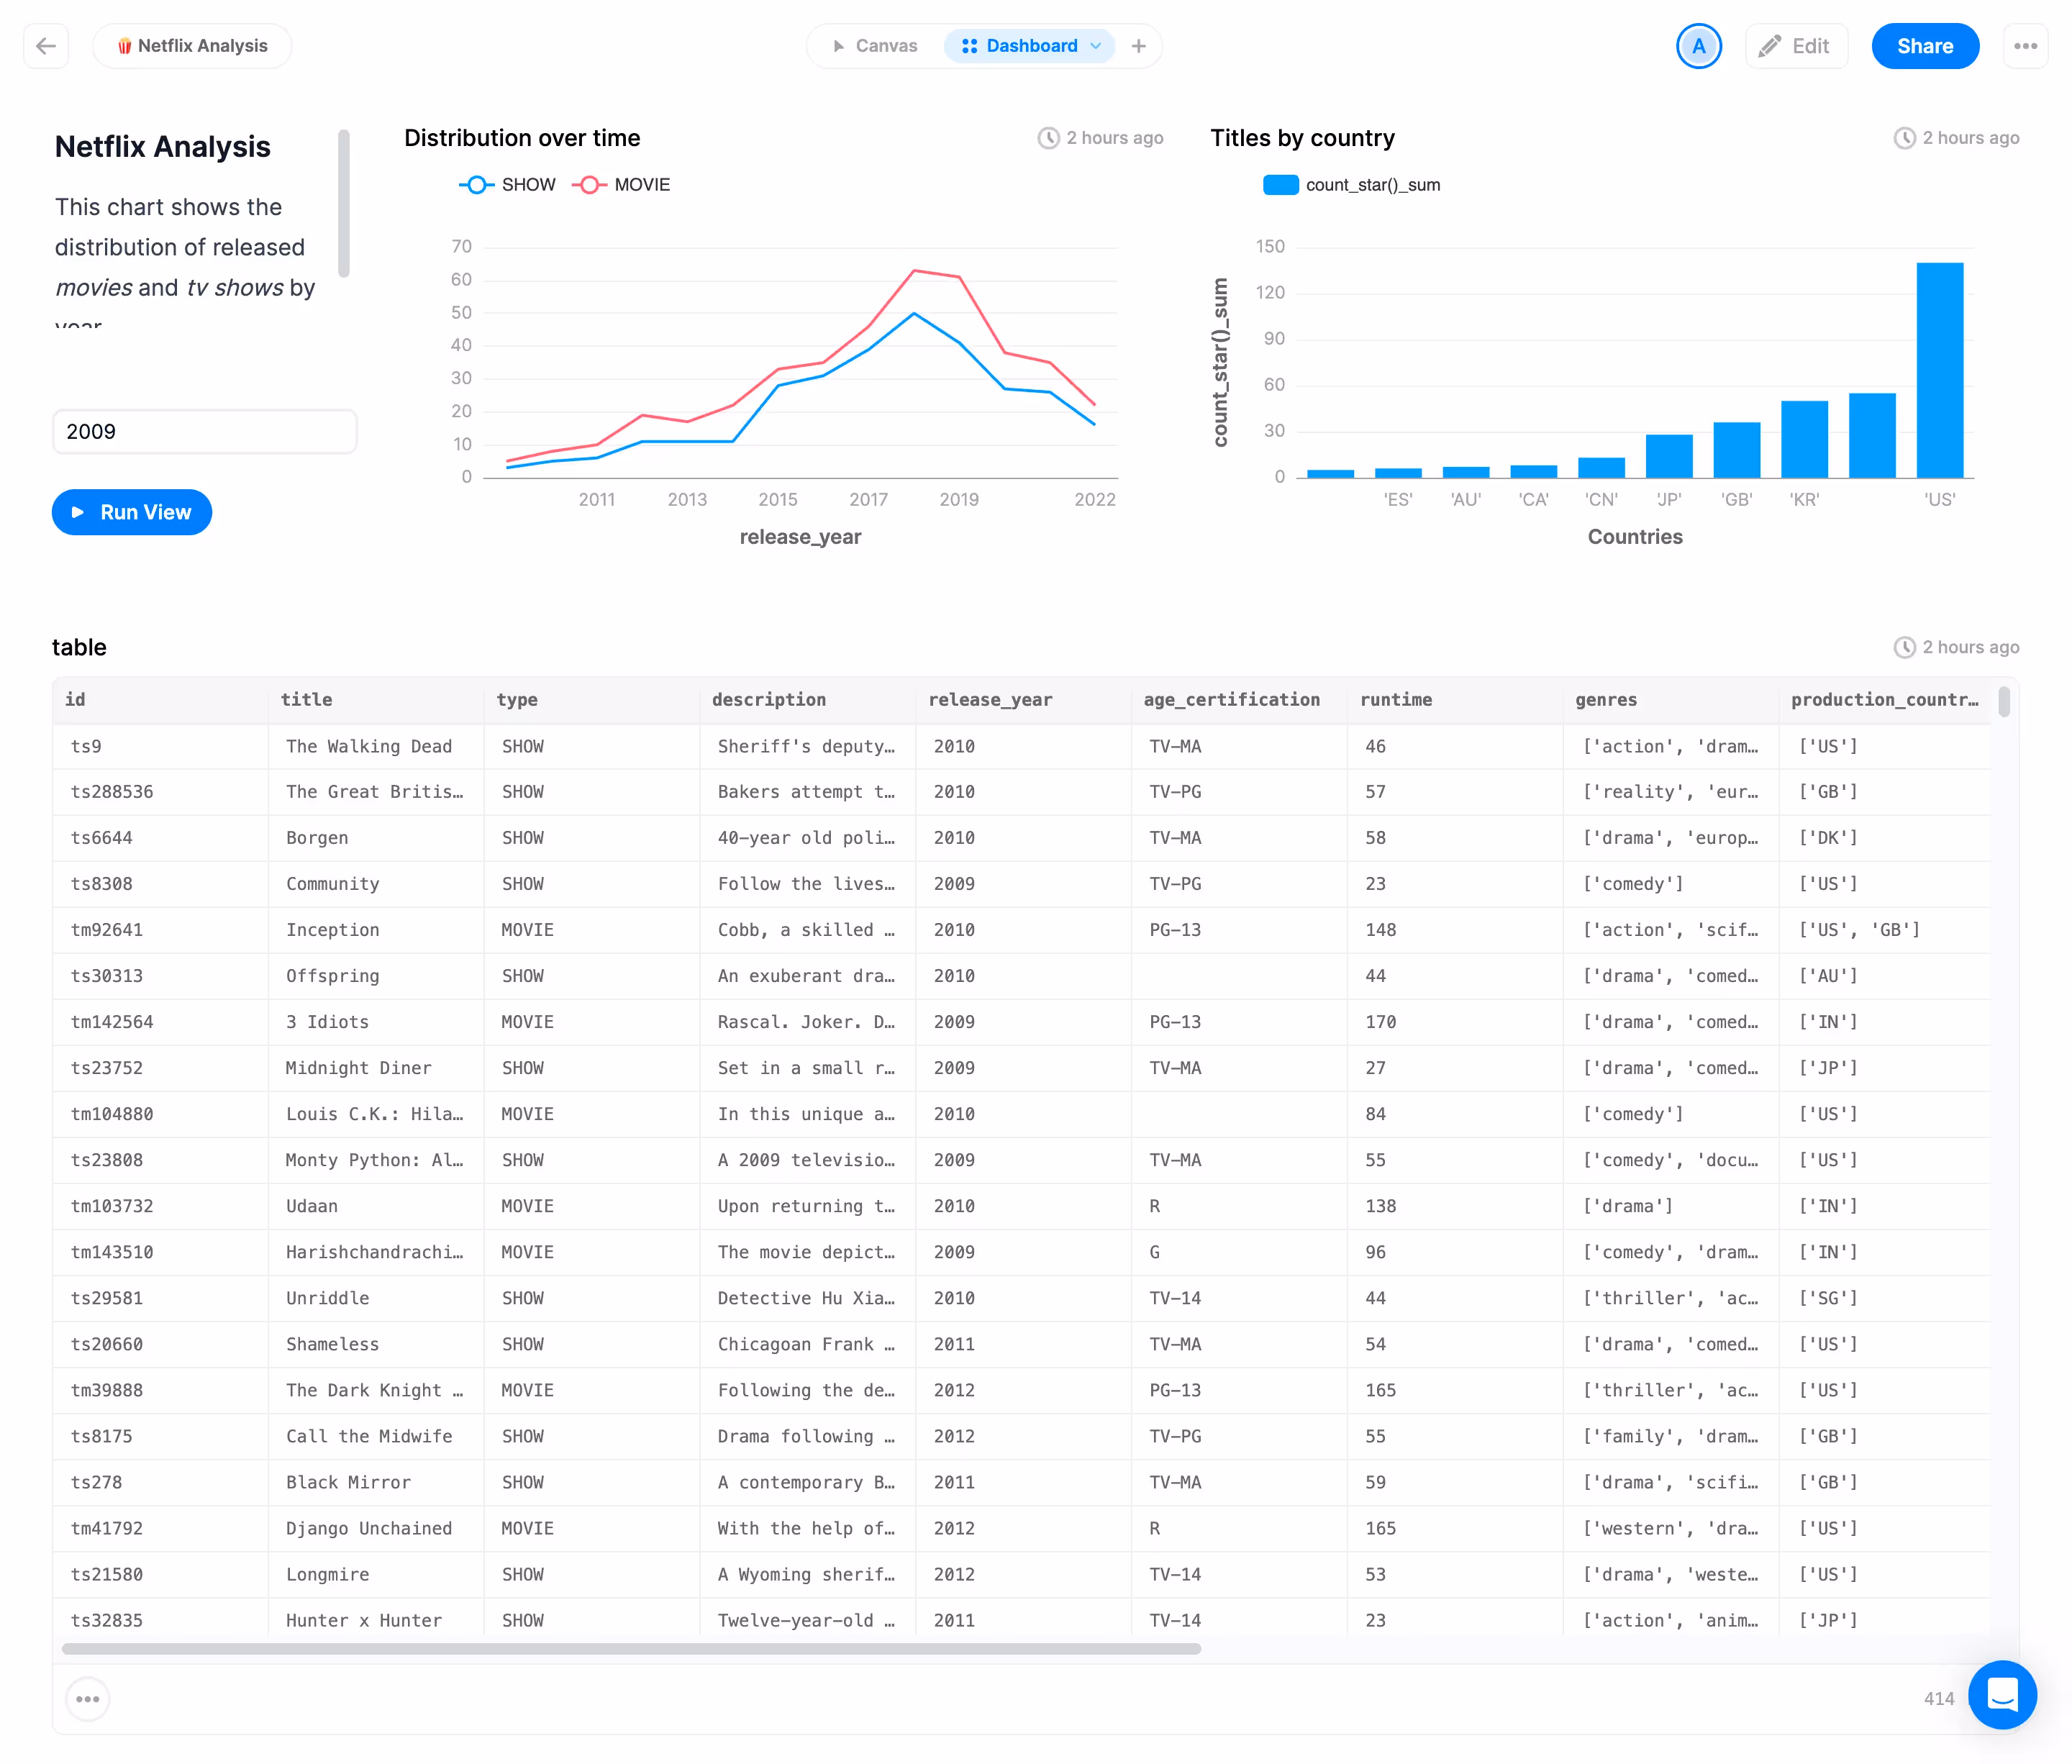
Task: Open the more options ellipsis menu top right
Action: 2026,45
